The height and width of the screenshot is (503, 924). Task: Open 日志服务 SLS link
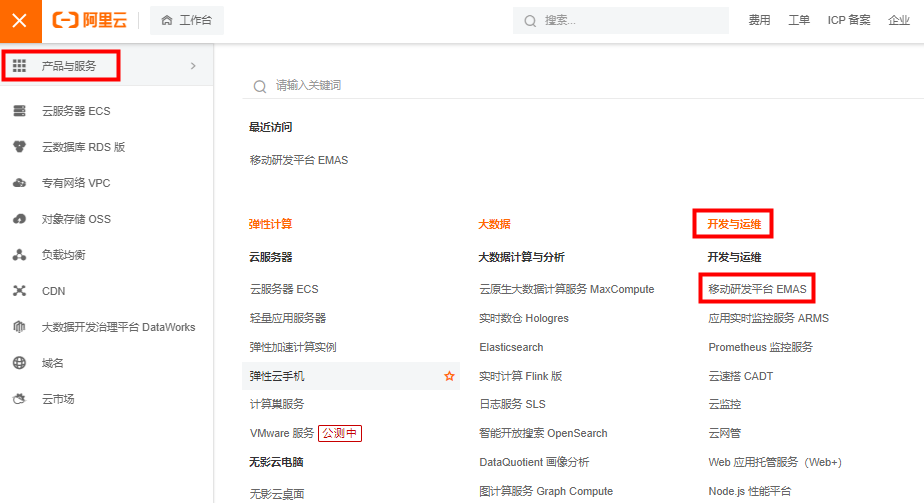point(512,404)
